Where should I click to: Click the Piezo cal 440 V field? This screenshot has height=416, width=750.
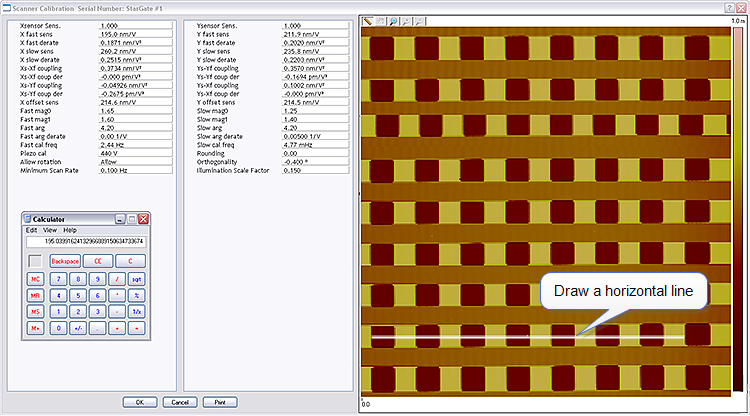coord(136,153)
